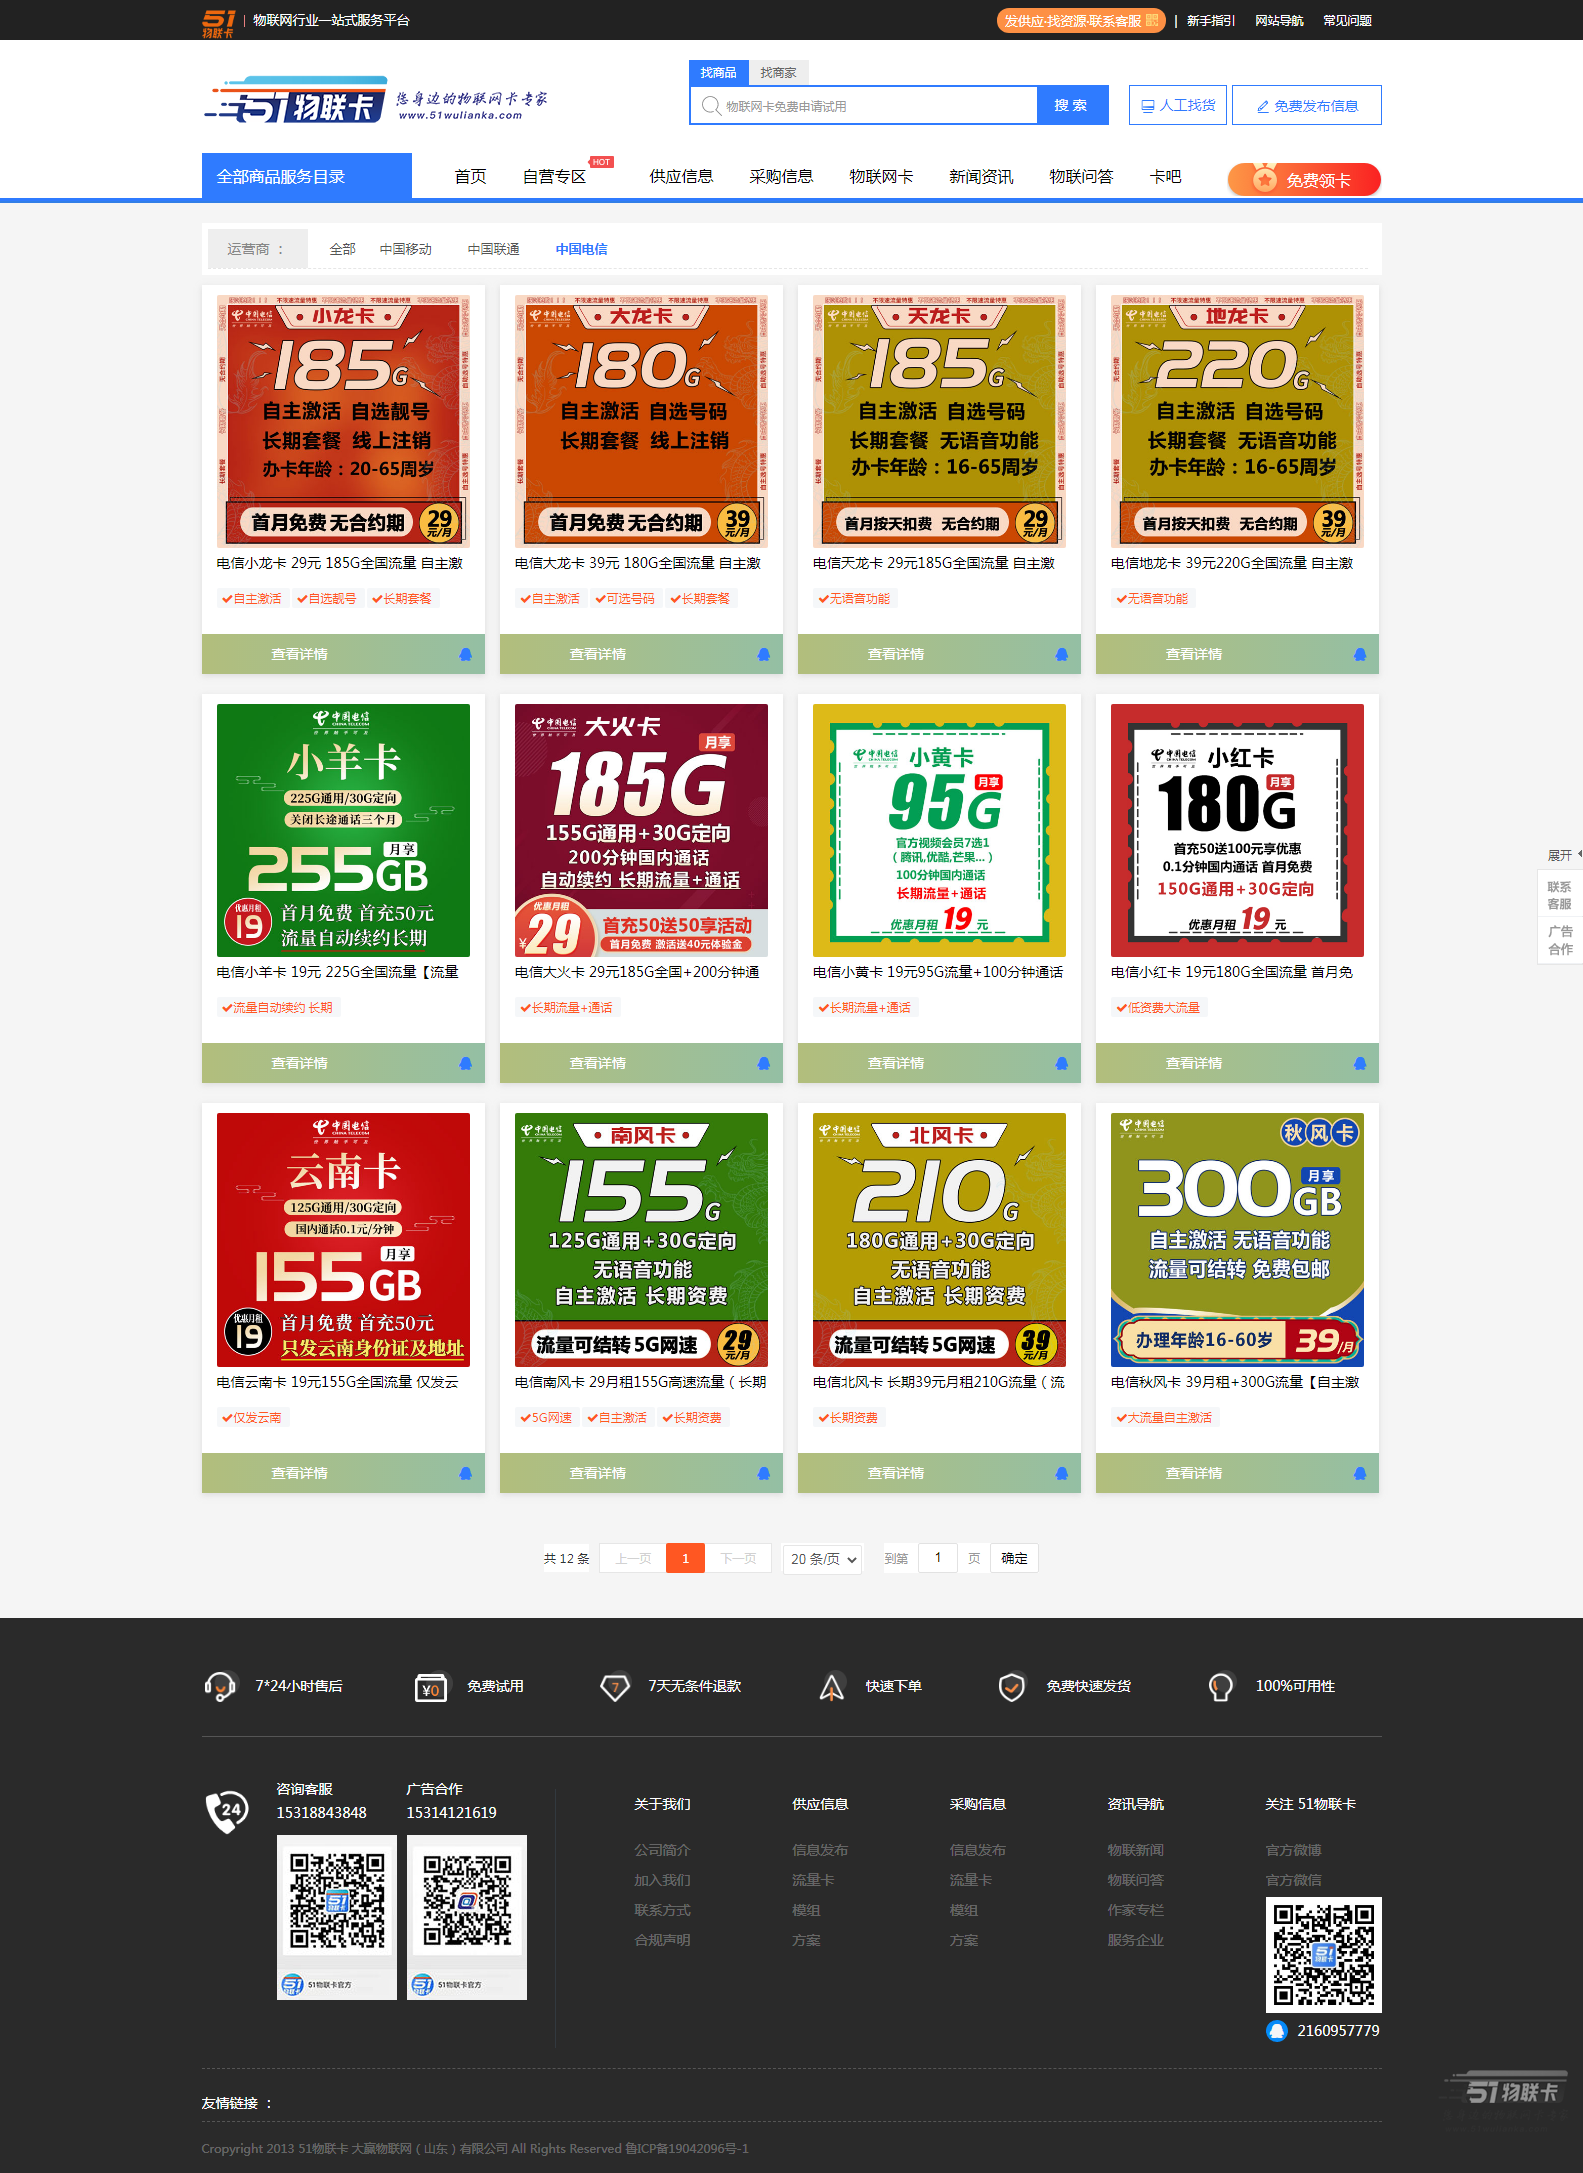
Task: Click QQ bell icon on 电信地龙卡 card
Action: click(1359, 654)
